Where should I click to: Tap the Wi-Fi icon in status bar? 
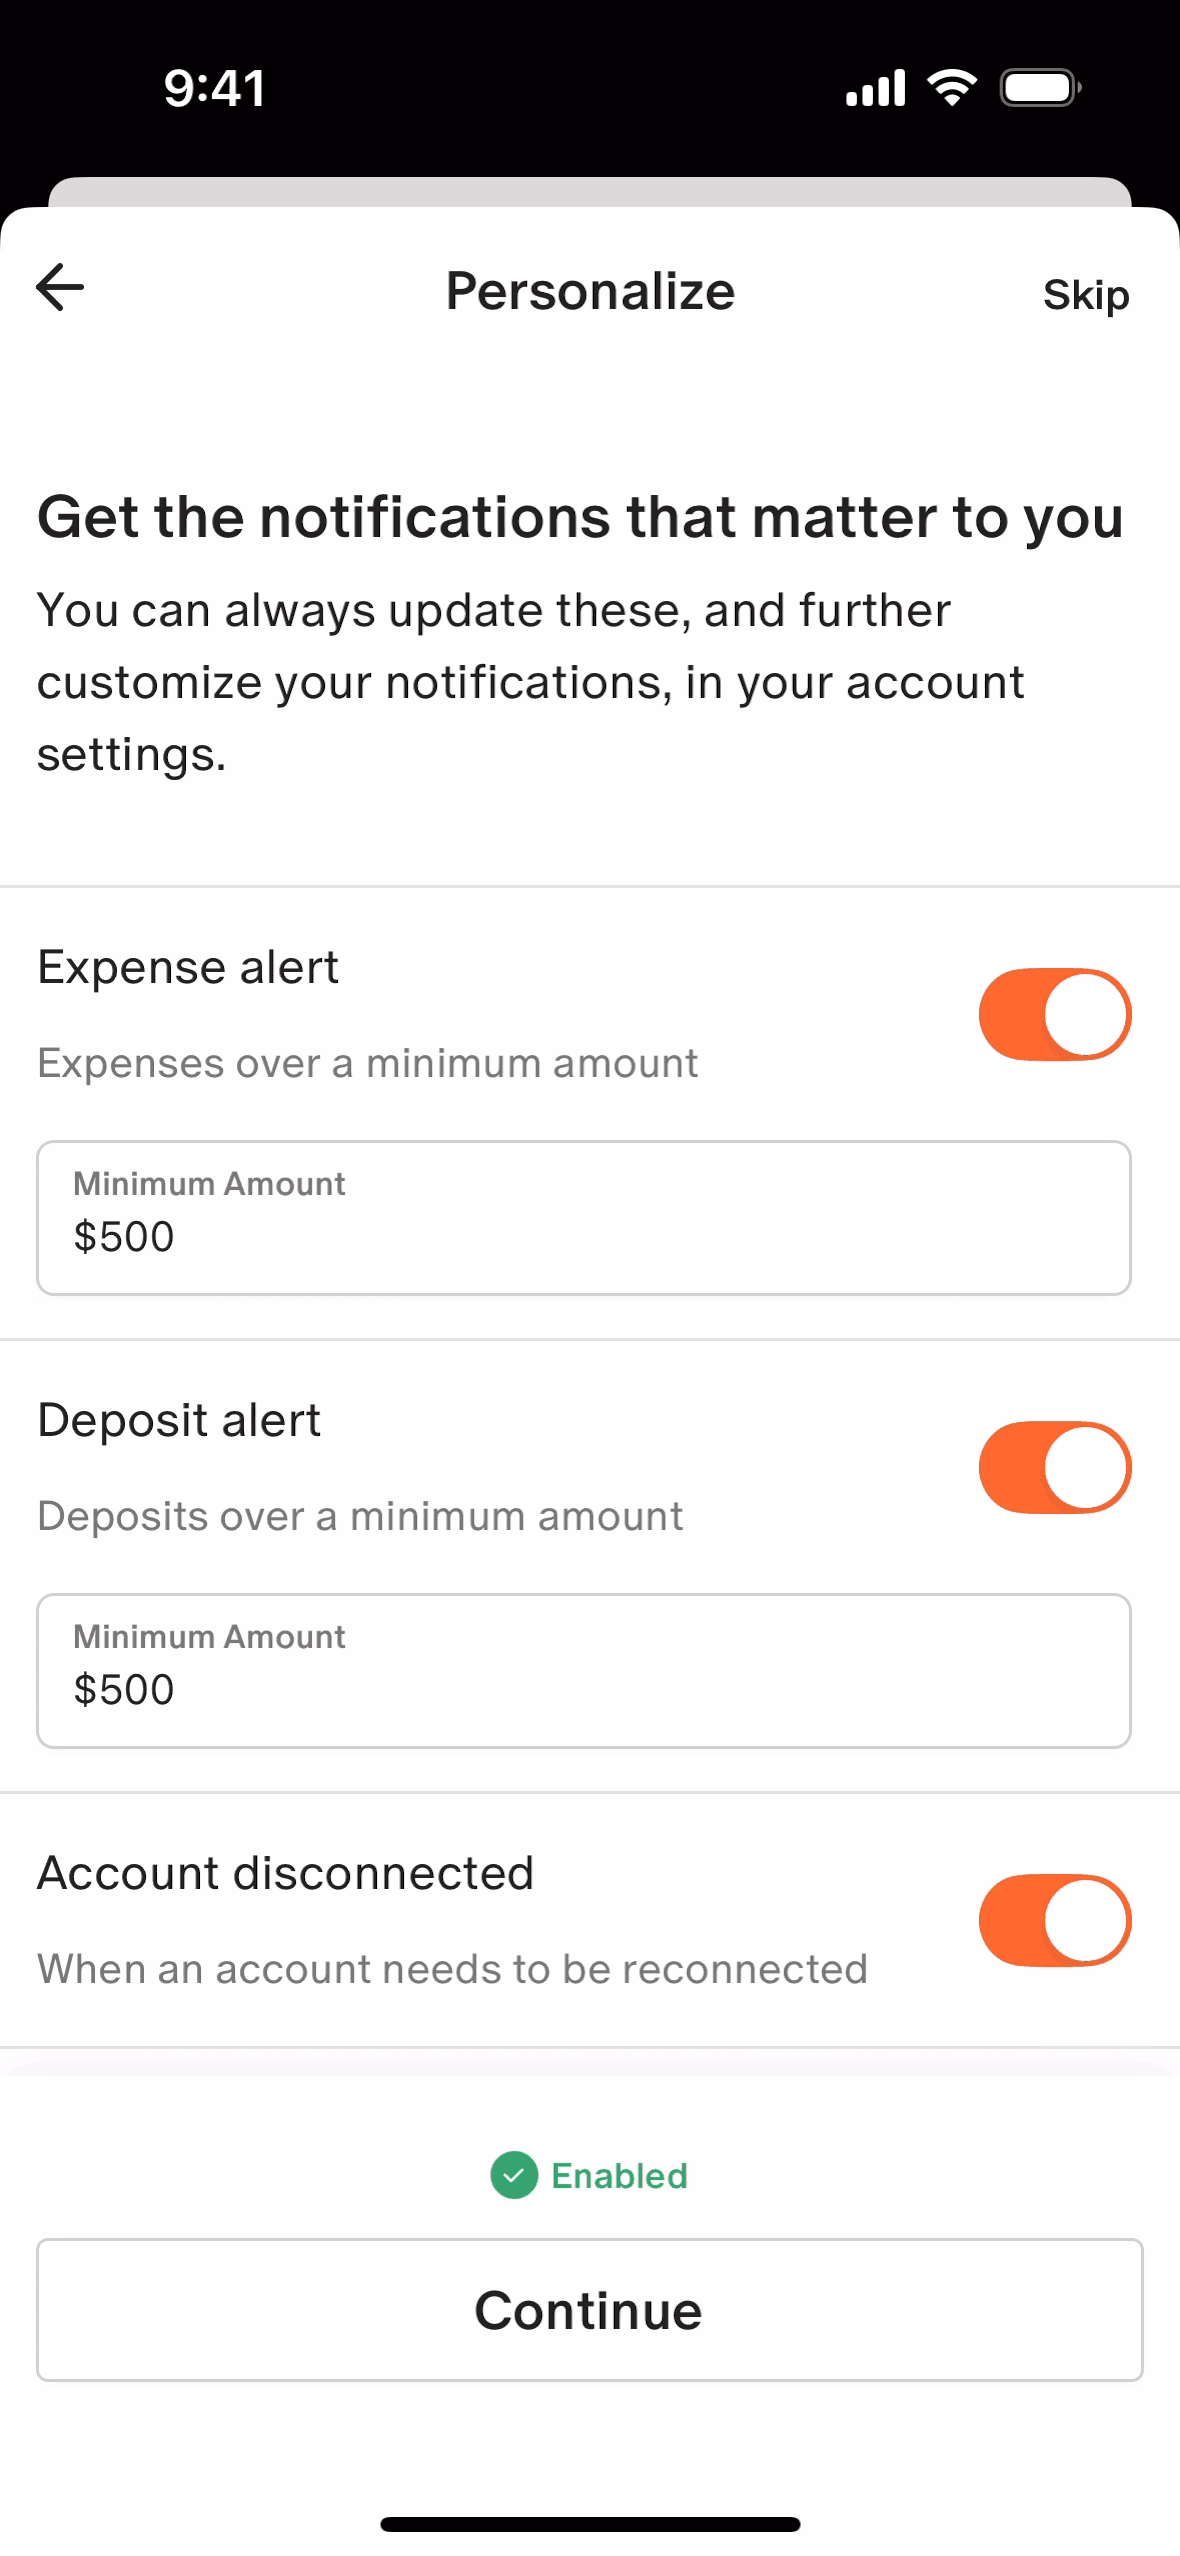click(x=952, y=88)
